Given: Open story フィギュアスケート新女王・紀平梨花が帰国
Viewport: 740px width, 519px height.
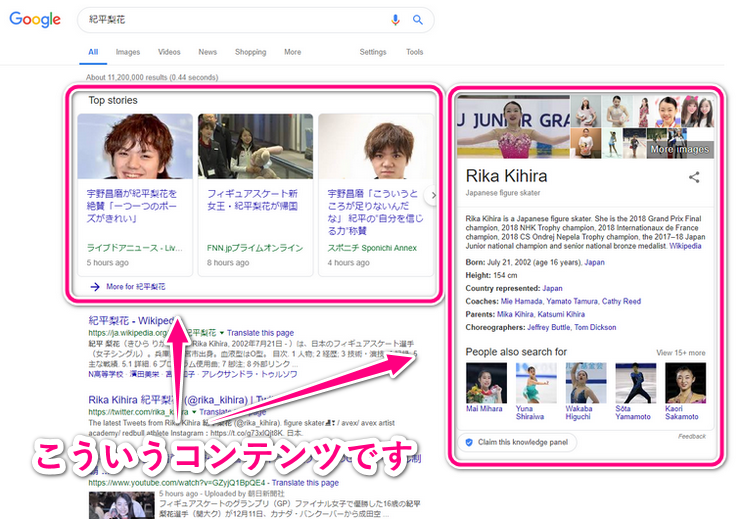Looking at the screenshot, I should pyautogui.click(x=252, y=200).
